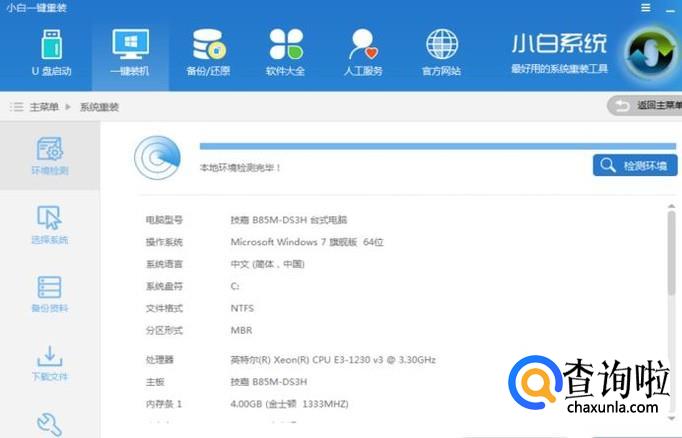Image resolution: width=682 pixels, height=438 pixels.
Task: Click the 主菜单 breadcrumb item
Action: [x=44, y=107]
